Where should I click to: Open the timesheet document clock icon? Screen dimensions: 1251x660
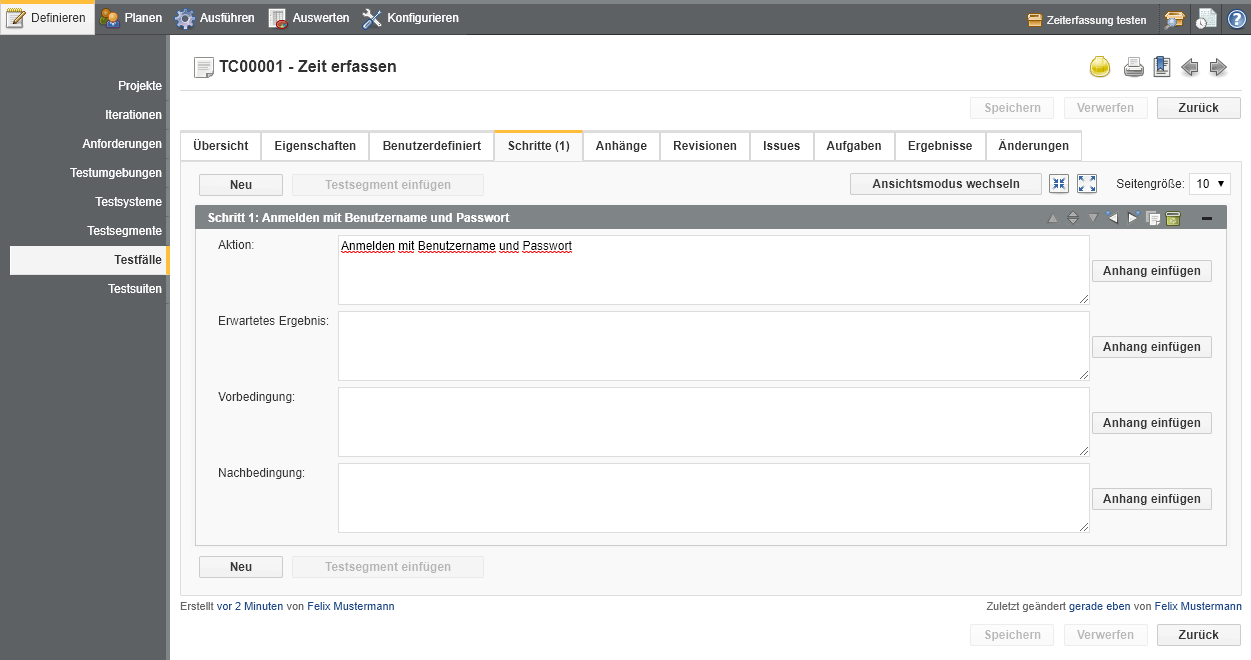[x=1206, y=18]
